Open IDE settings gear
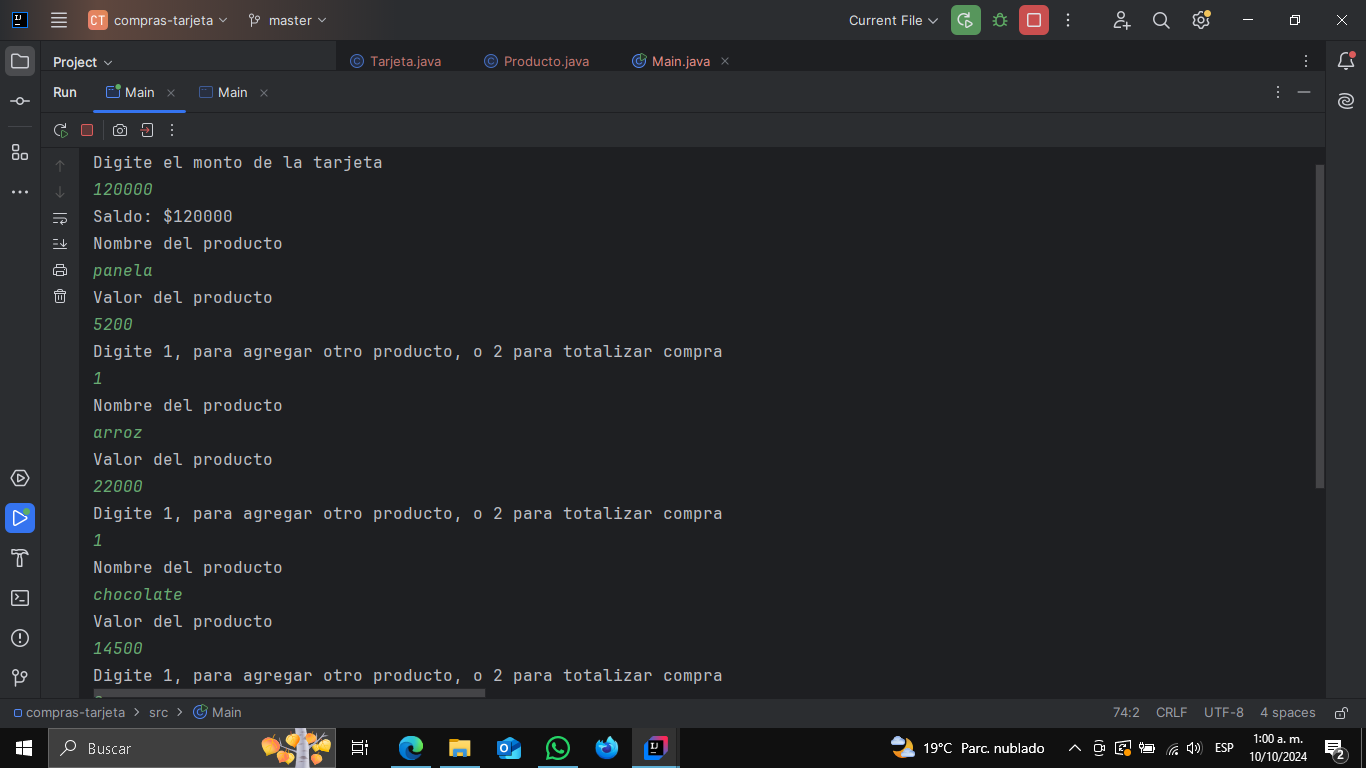The height and width of the screenshot is (768, 1366). click(x=1201, y=20)
